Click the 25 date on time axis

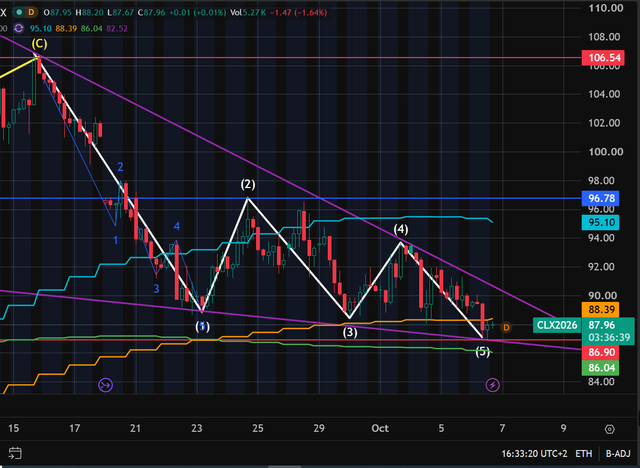258,428
